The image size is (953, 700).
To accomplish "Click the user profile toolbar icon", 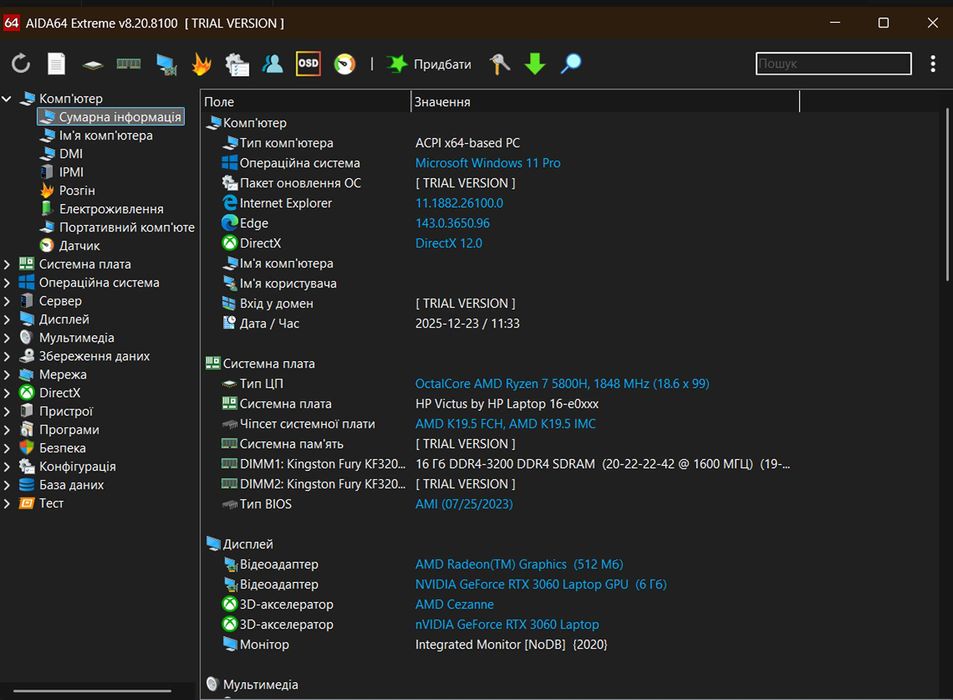I will click(x=272, y=63).
